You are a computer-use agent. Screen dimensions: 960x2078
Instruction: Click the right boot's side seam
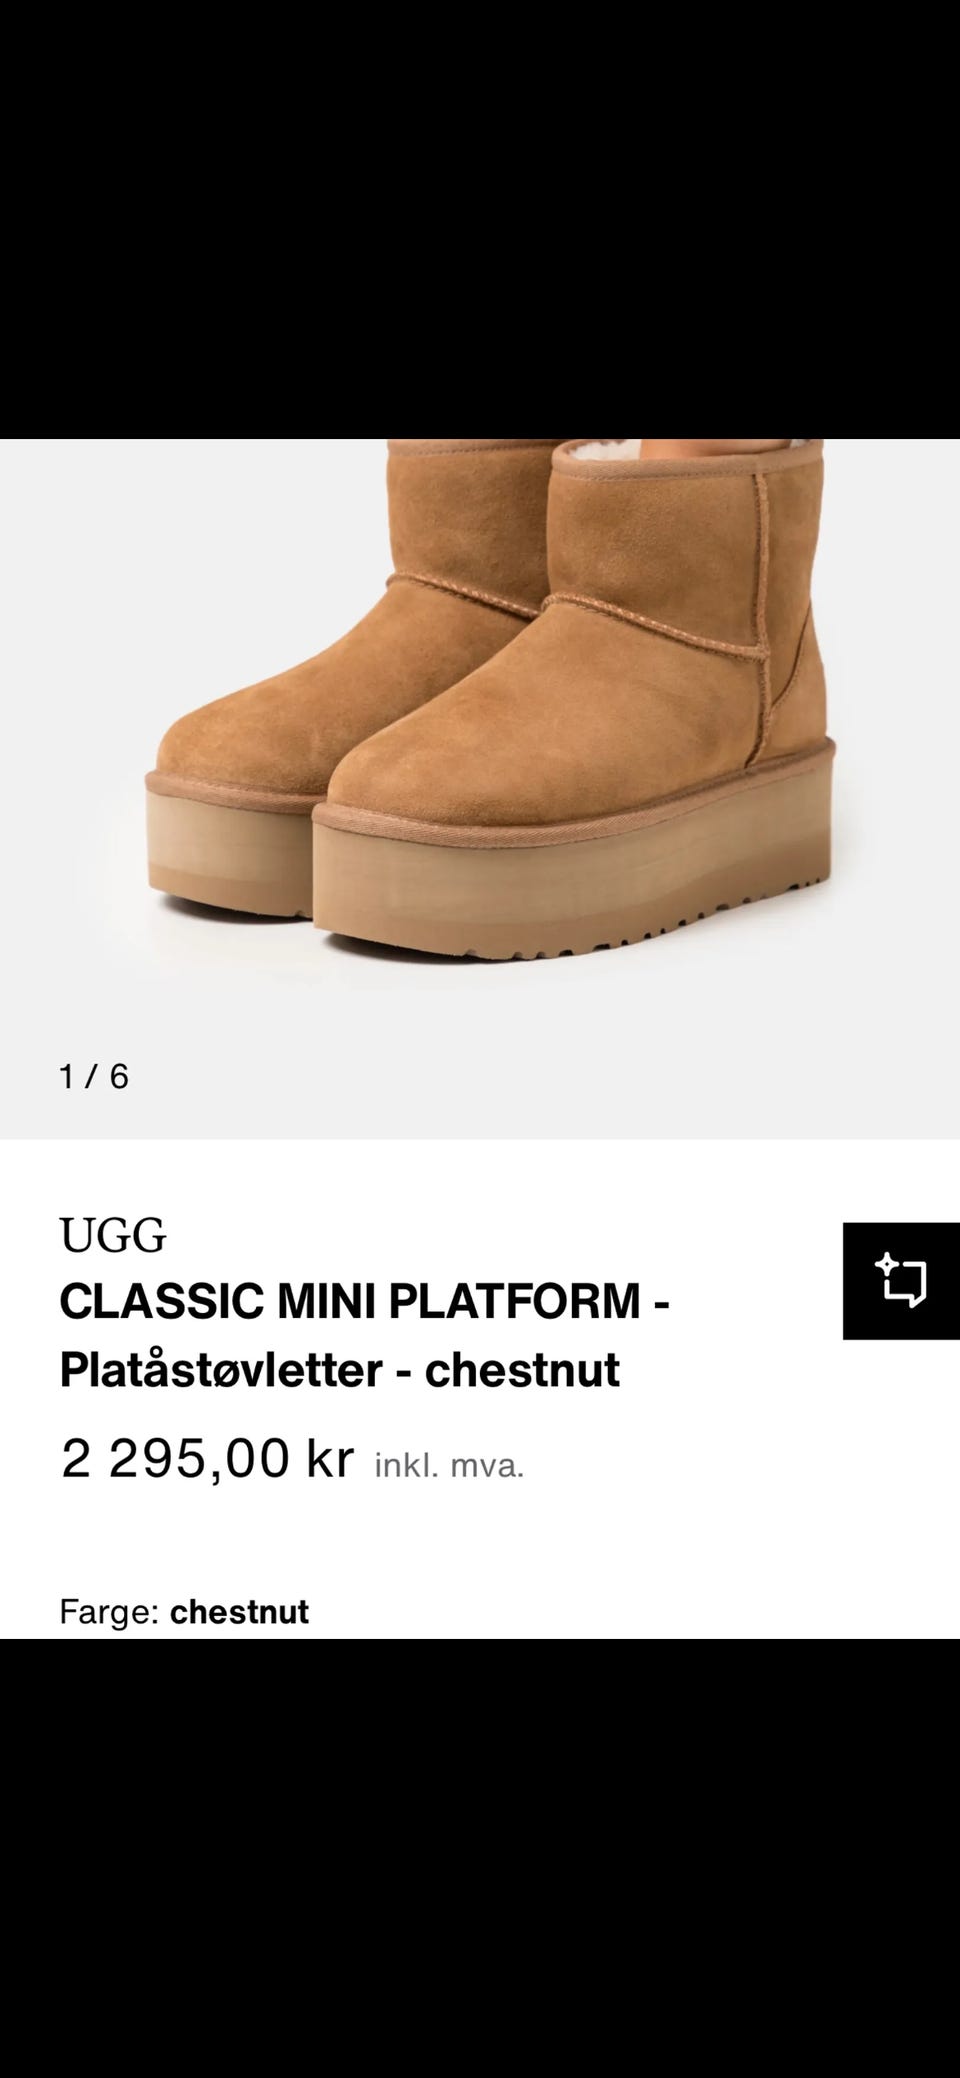(x=762, y=610)
